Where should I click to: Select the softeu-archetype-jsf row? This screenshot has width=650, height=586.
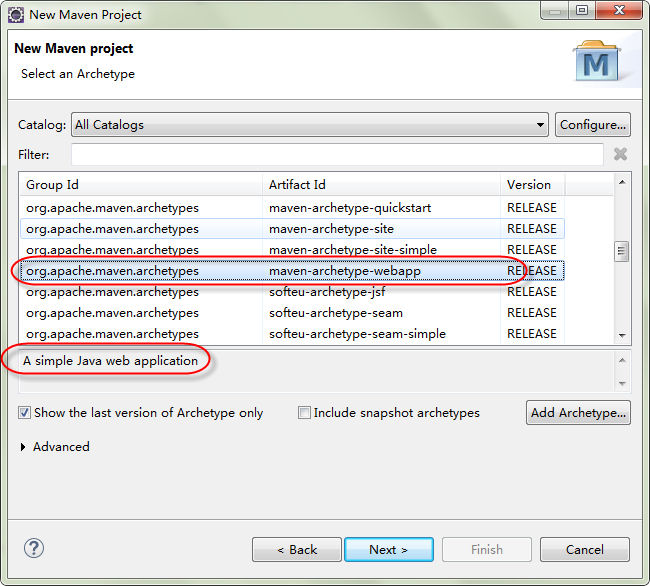pos(292,292)
